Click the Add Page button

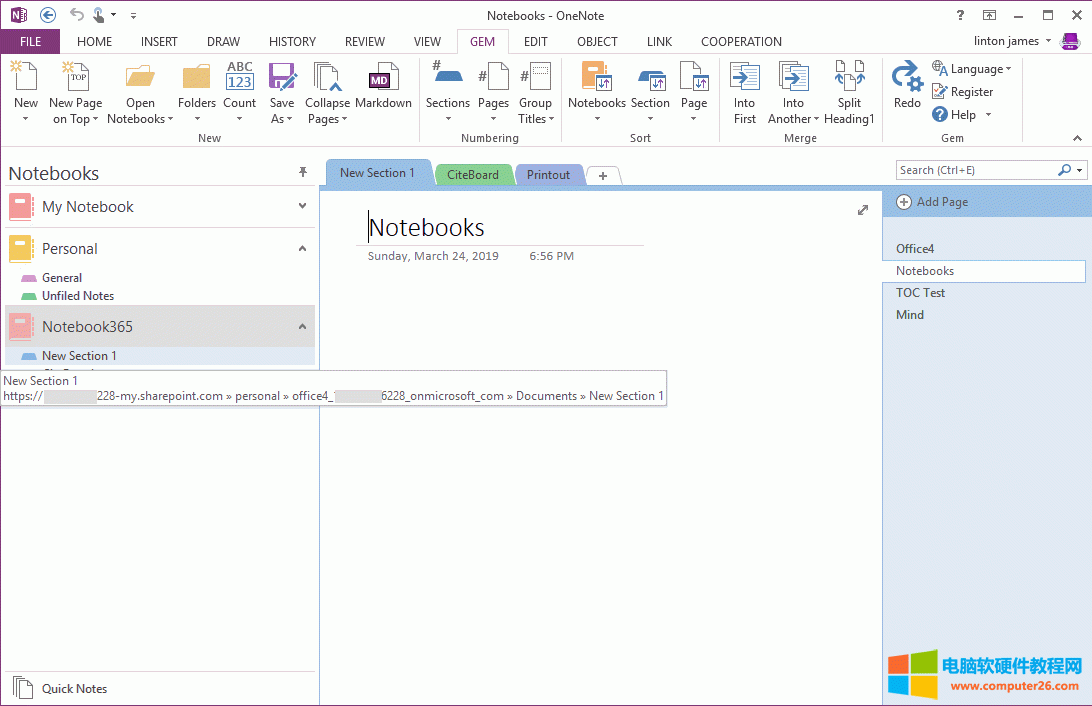932,201
